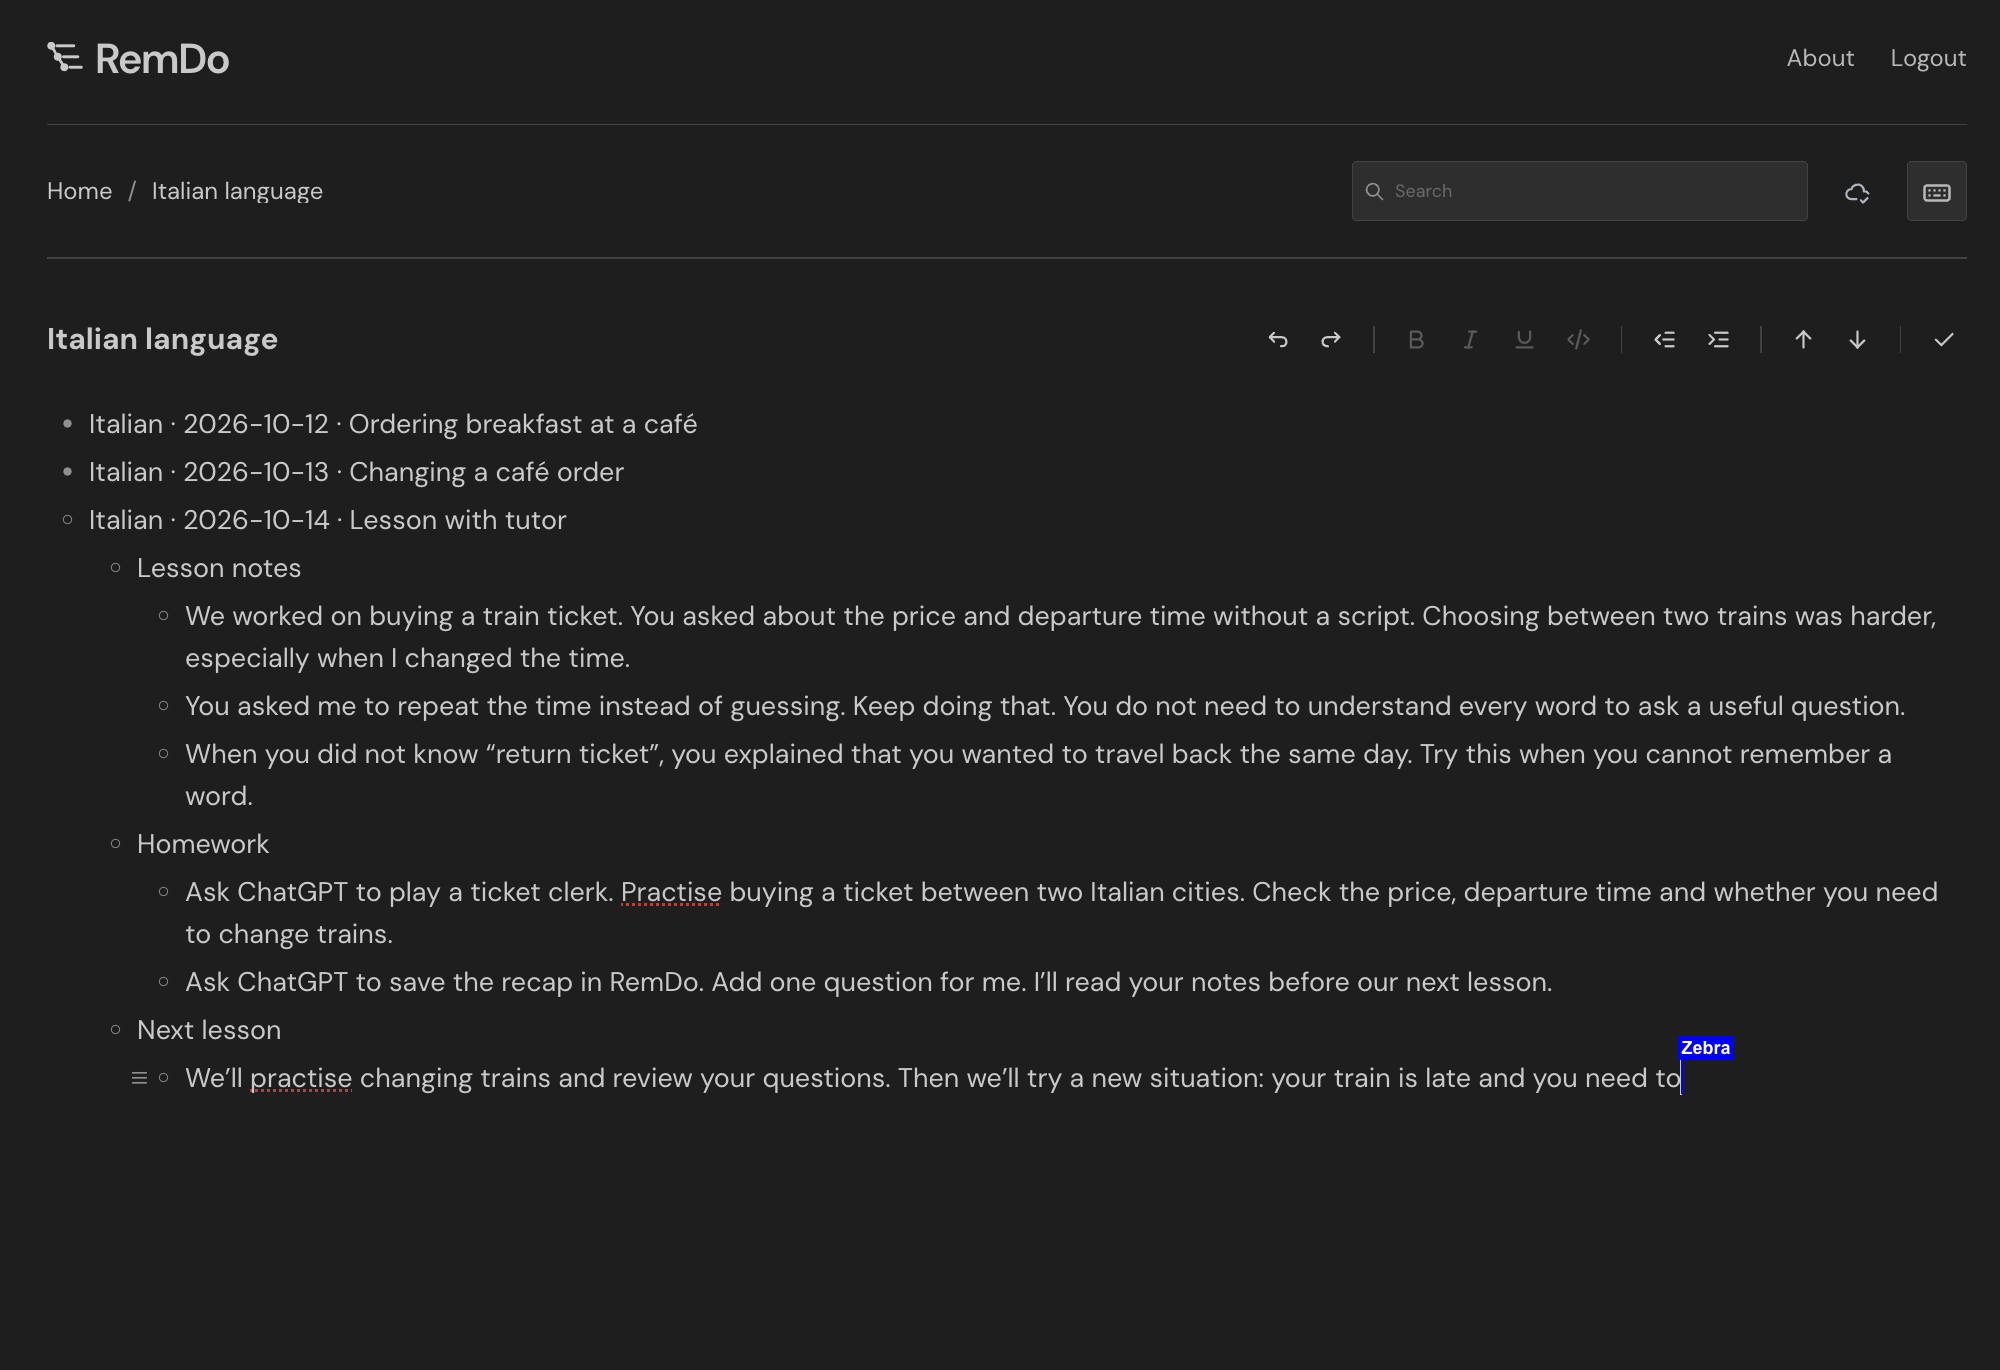Collapse the Homework bullet
Viewport: 2000px width, 1370px height.
pos(115,844)
